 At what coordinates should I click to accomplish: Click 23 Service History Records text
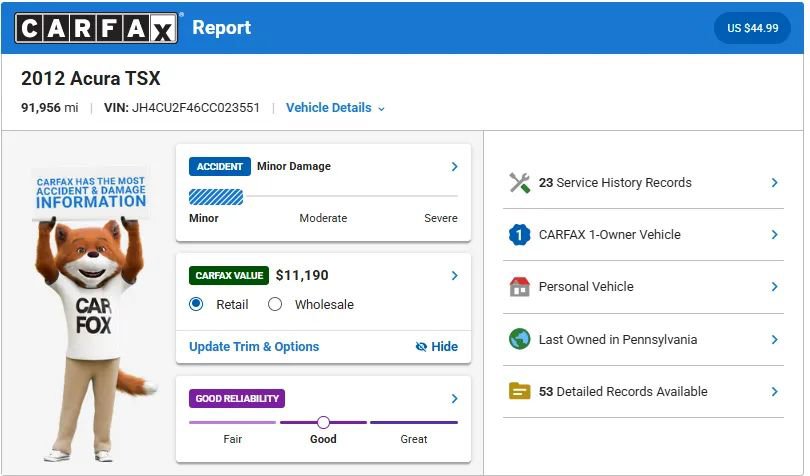coord(615,182)
